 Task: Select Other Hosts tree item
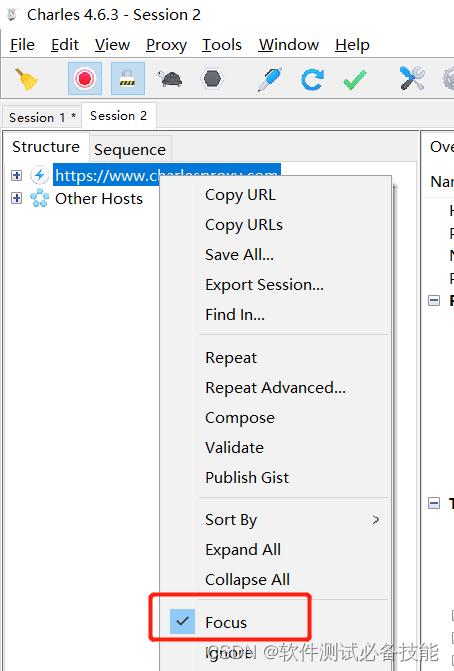tap(99, 199)
